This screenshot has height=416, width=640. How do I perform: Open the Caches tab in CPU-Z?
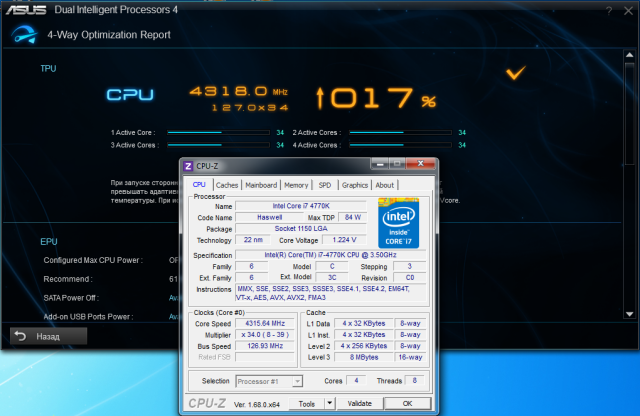(227, 185)
